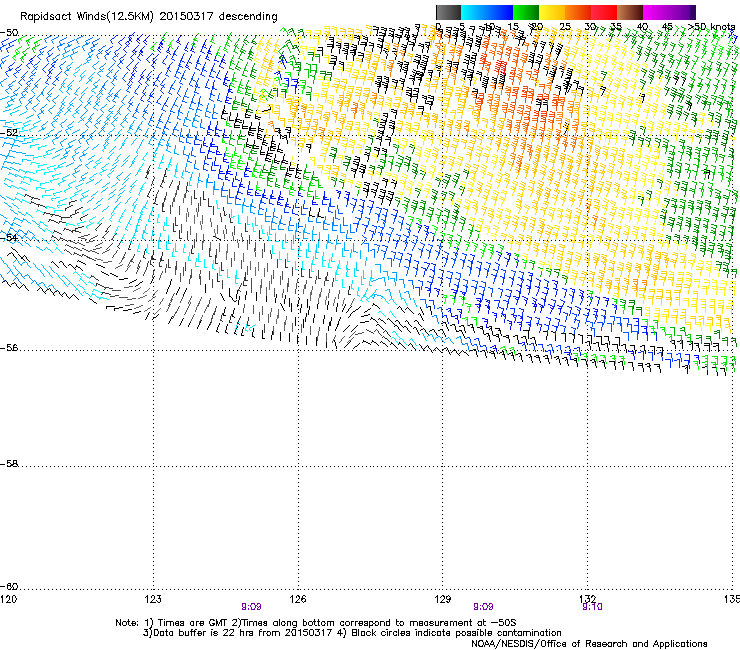Click the 9:09 time label nearest longitude 126
The width and height of the screenshot is (740, 650).
251,607
